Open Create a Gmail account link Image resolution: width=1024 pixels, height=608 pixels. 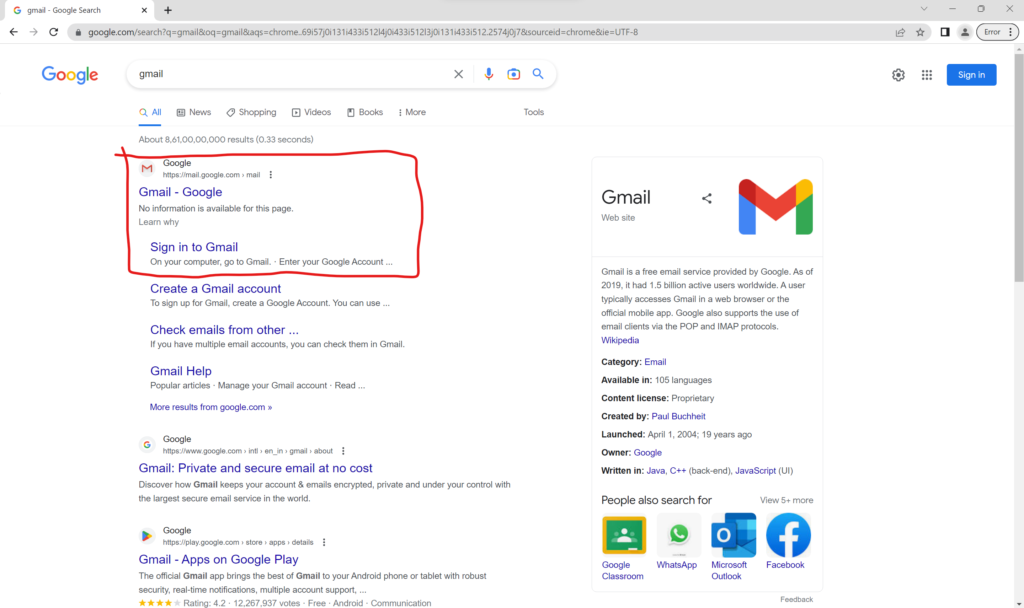[216, 289]
